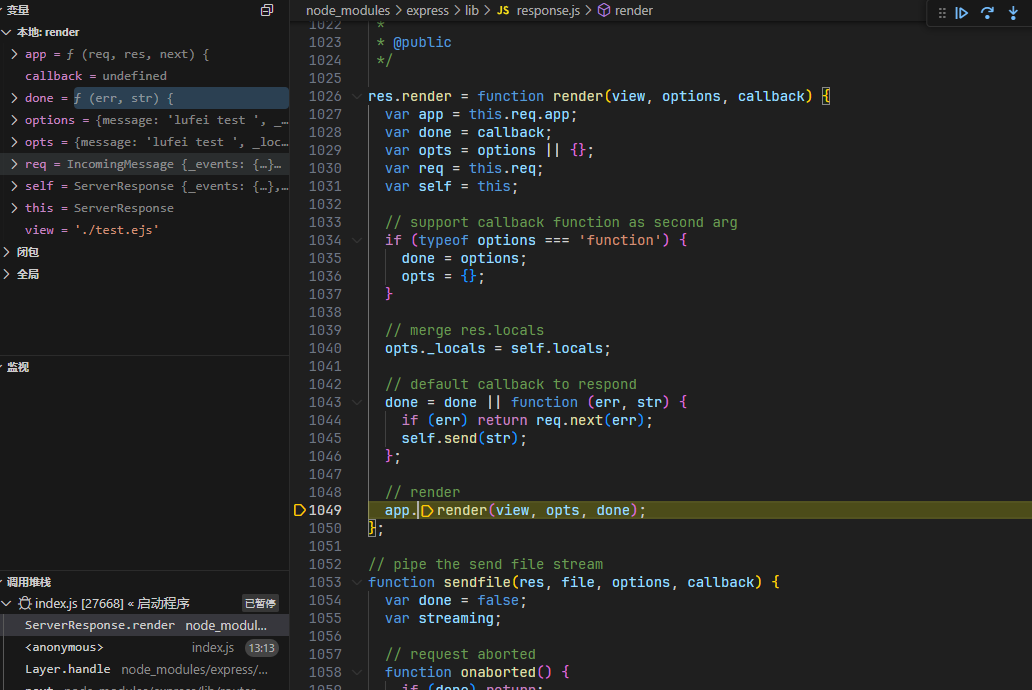This screenshot has height=690, width=1032.
Task: Select the <anonymous> stack frame
Action: click(x=64, y=647)
